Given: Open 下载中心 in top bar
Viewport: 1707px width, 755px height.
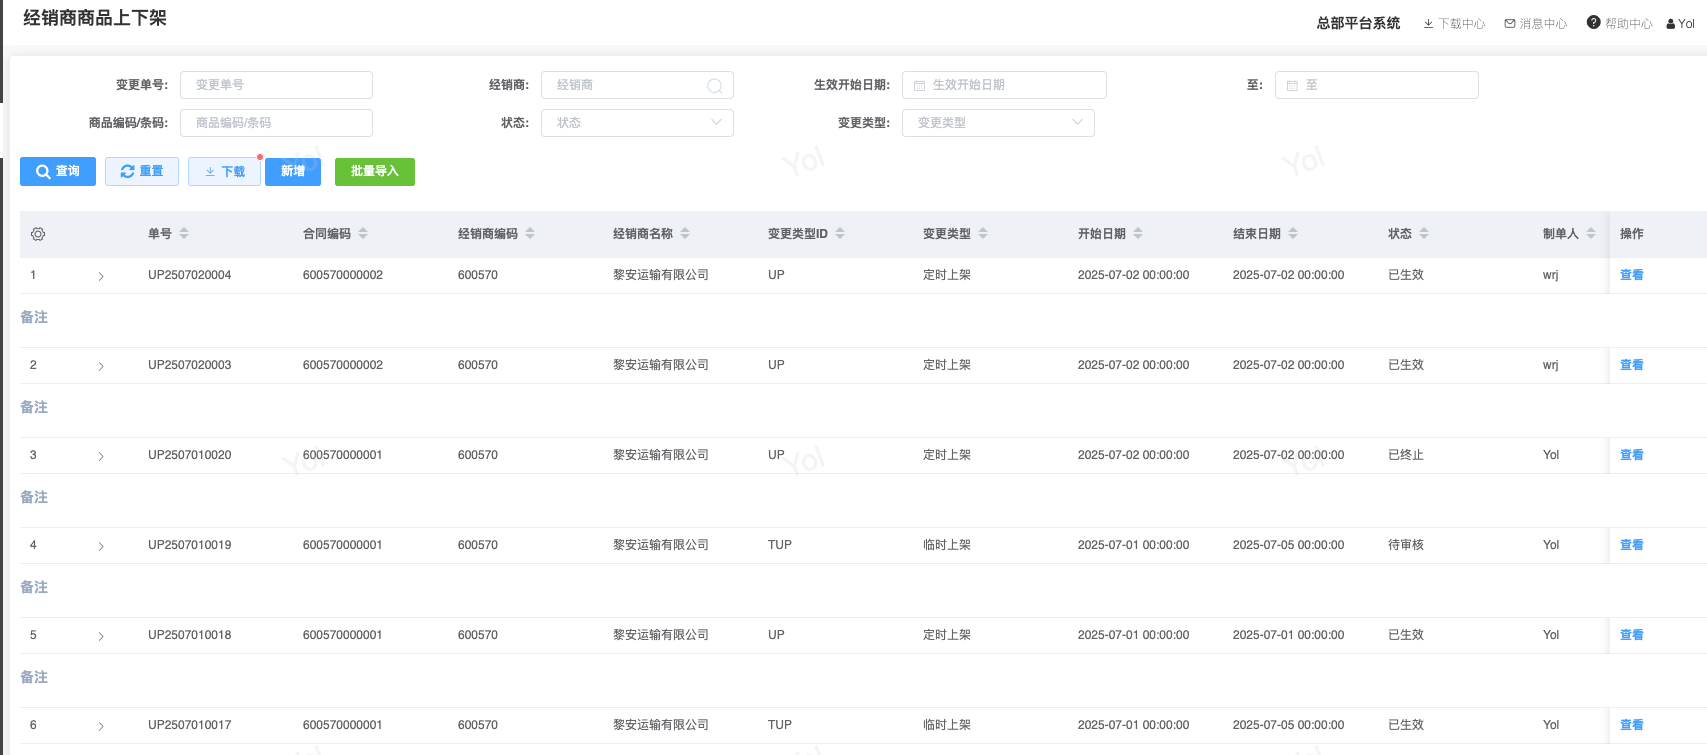Looking at the screenshot, I should [1454, 24].
